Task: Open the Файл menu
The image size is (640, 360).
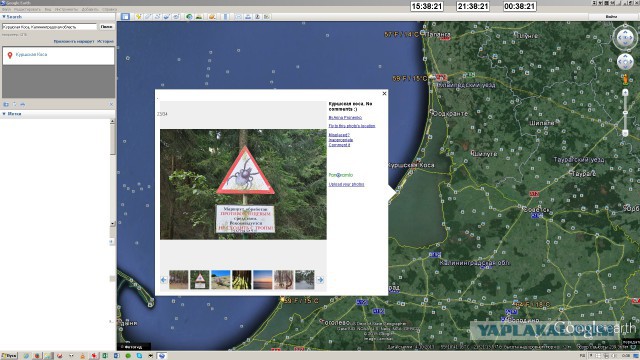Action: pos(6,9)
